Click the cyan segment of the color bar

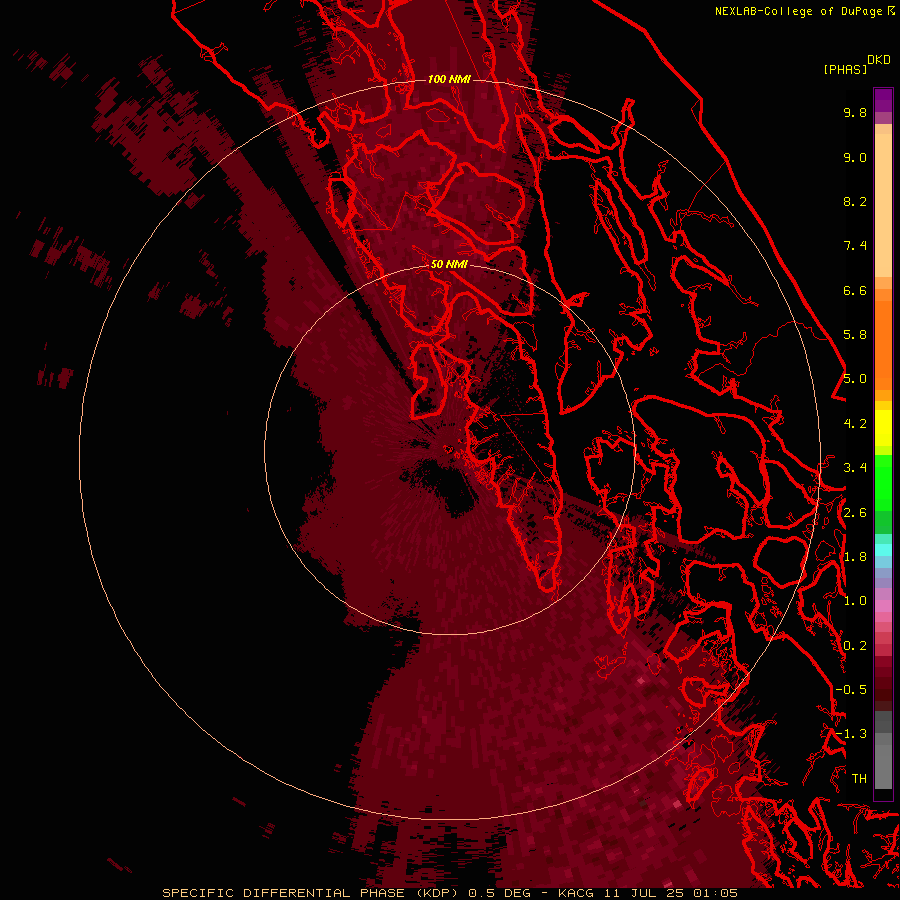coord(883,549)
